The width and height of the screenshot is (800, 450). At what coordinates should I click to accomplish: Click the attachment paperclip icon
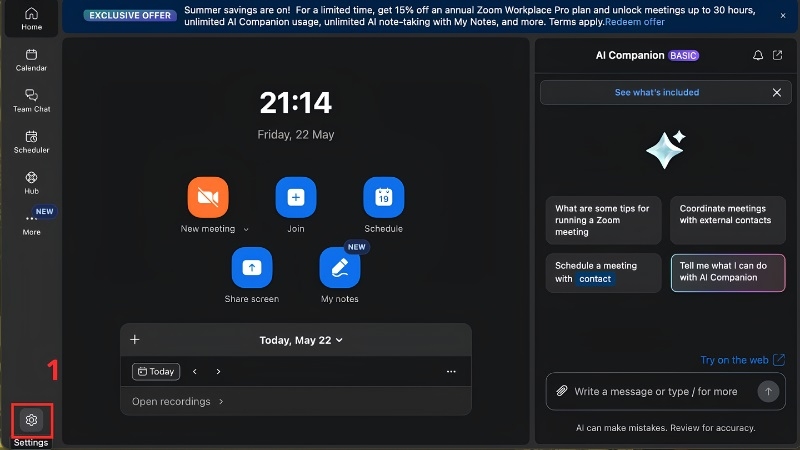pos(561,391)
